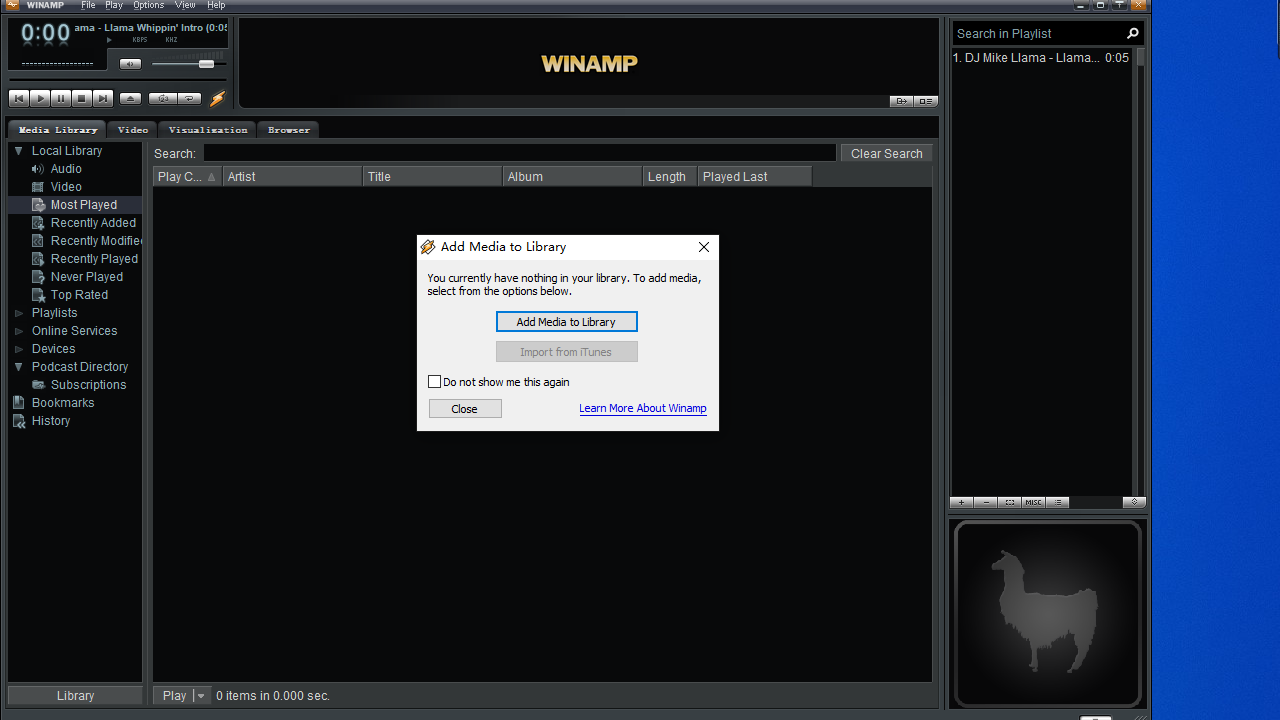
Task: Click the eject icon to open a file
Action: tap(130, 98)
